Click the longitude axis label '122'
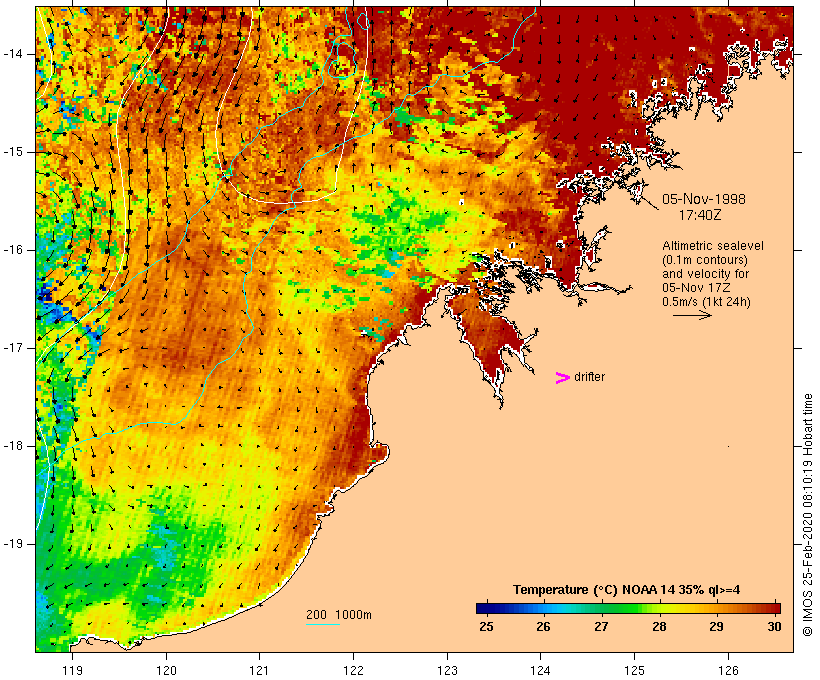Screen dimensions: 820x680 point(353,670)
